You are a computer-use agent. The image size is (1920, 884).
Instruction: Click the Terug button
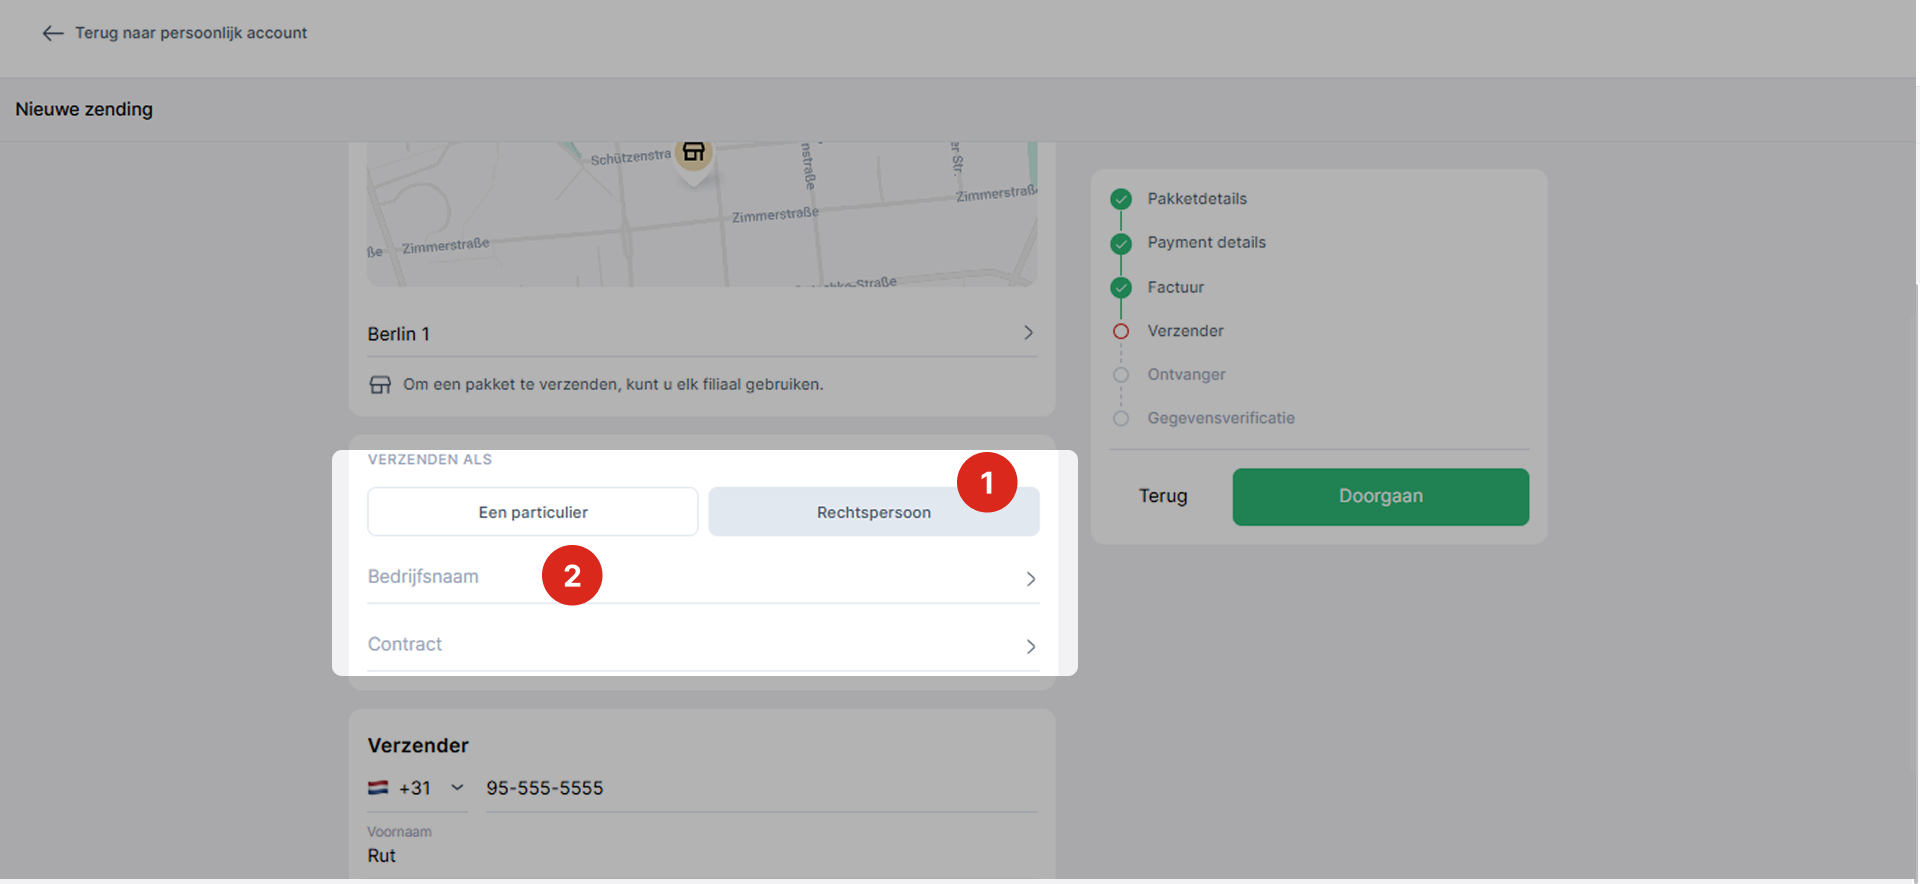[1163, 496]
